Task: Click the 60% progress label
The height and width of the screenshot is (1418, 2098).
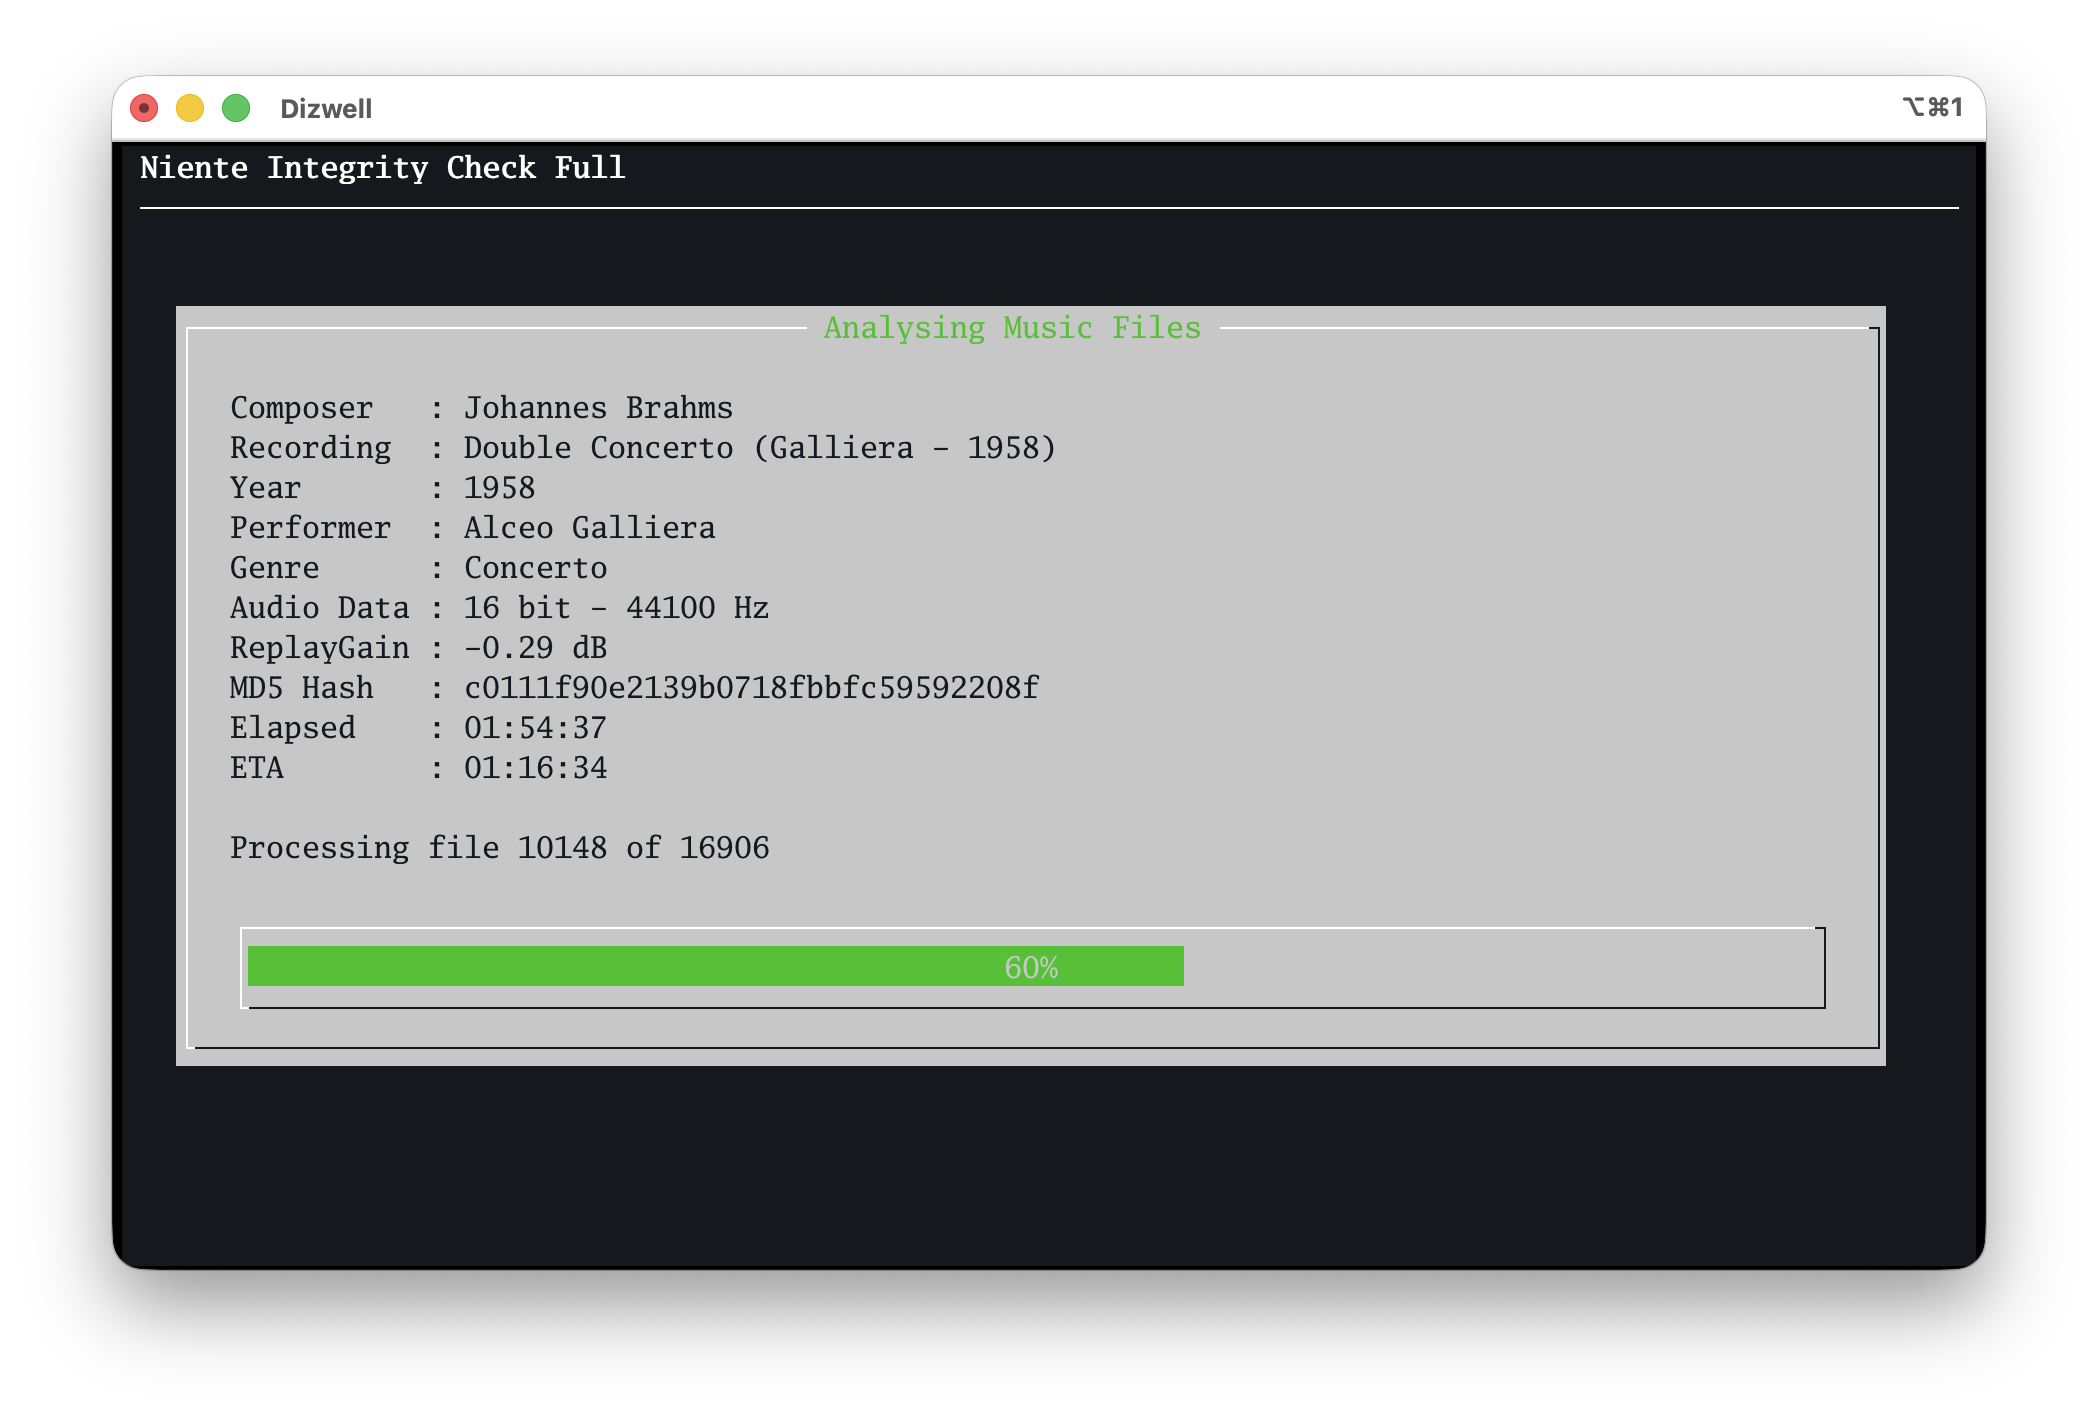Action: pos(1031,967)
